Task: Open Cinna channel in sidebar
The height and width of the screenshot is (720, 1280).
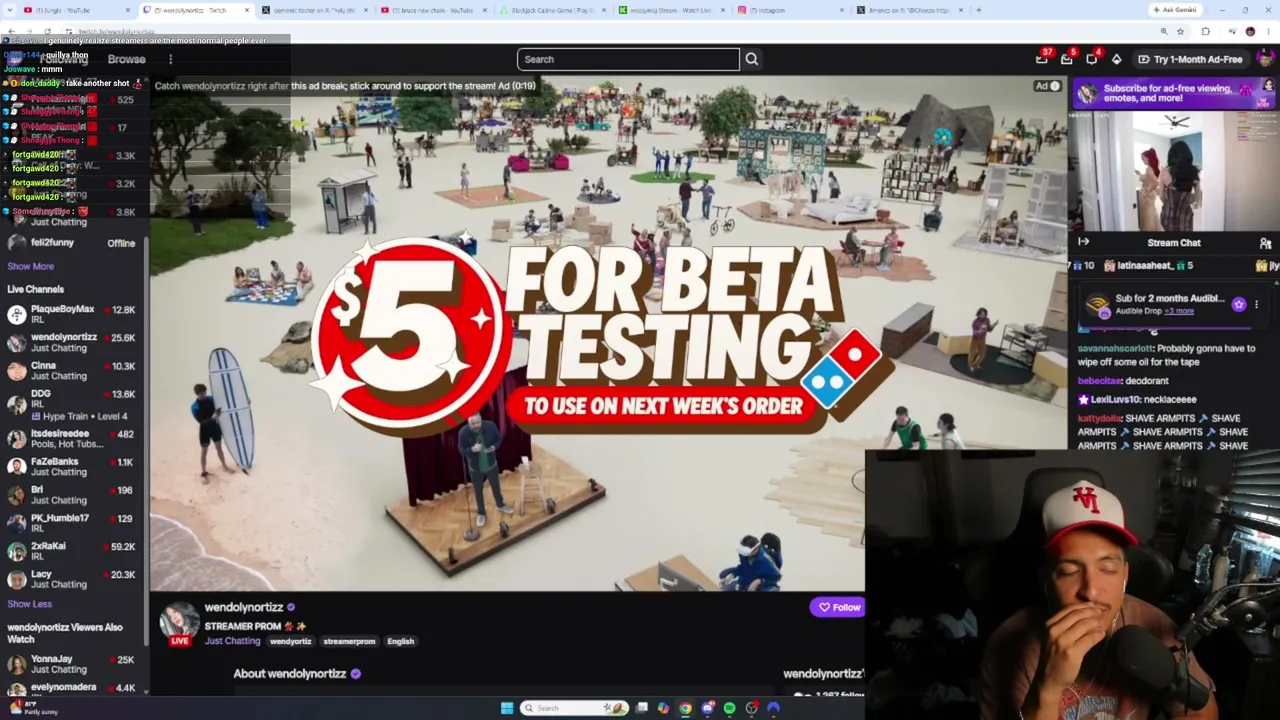Action: click(x=74, y=371)
